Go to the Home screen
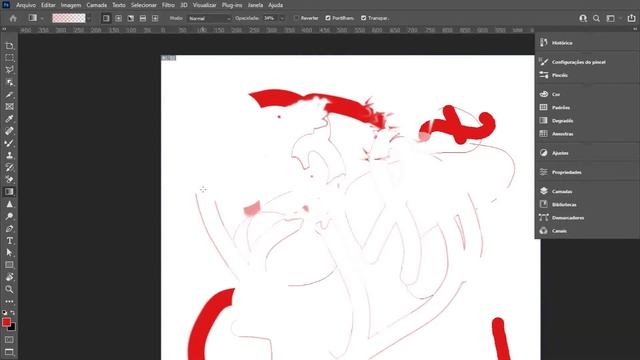 pyautogui.click(x=13, y=18)
